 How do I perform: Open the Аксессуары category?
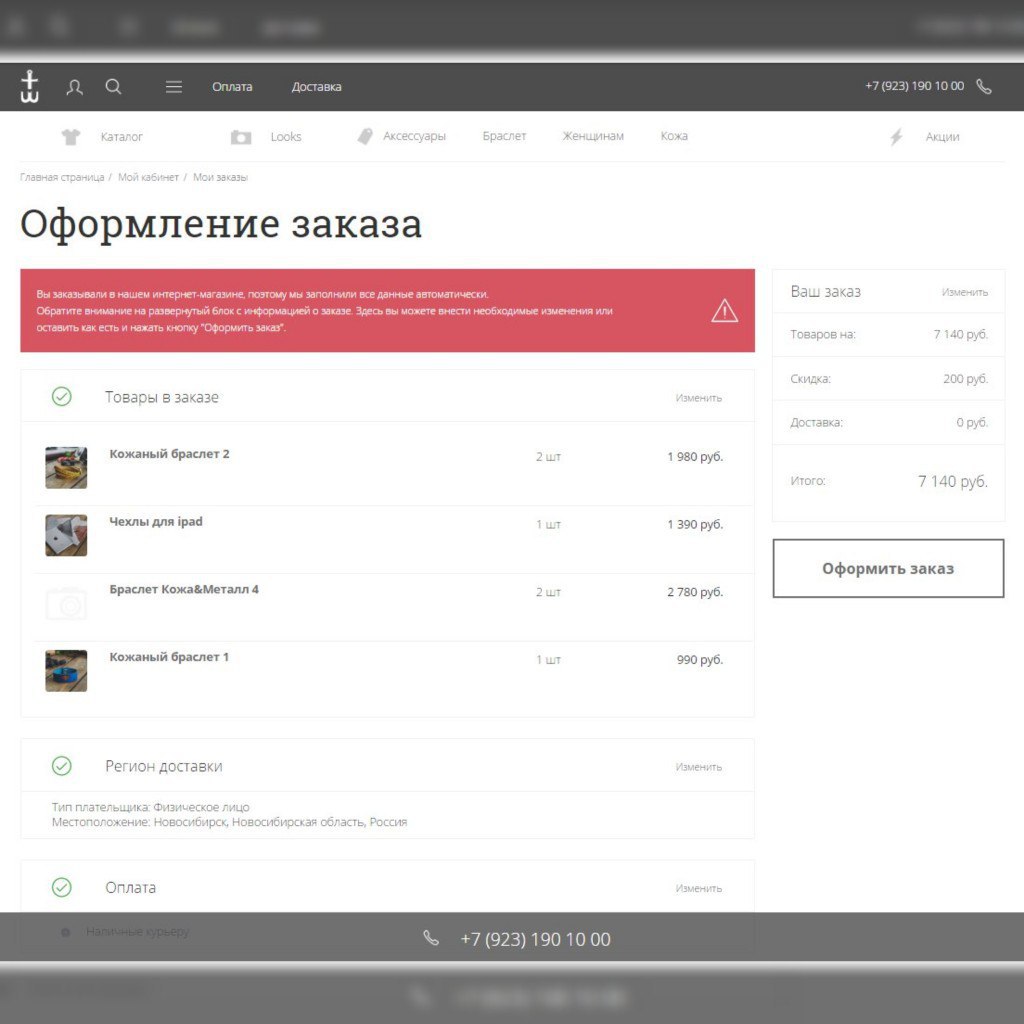(414, 136)
